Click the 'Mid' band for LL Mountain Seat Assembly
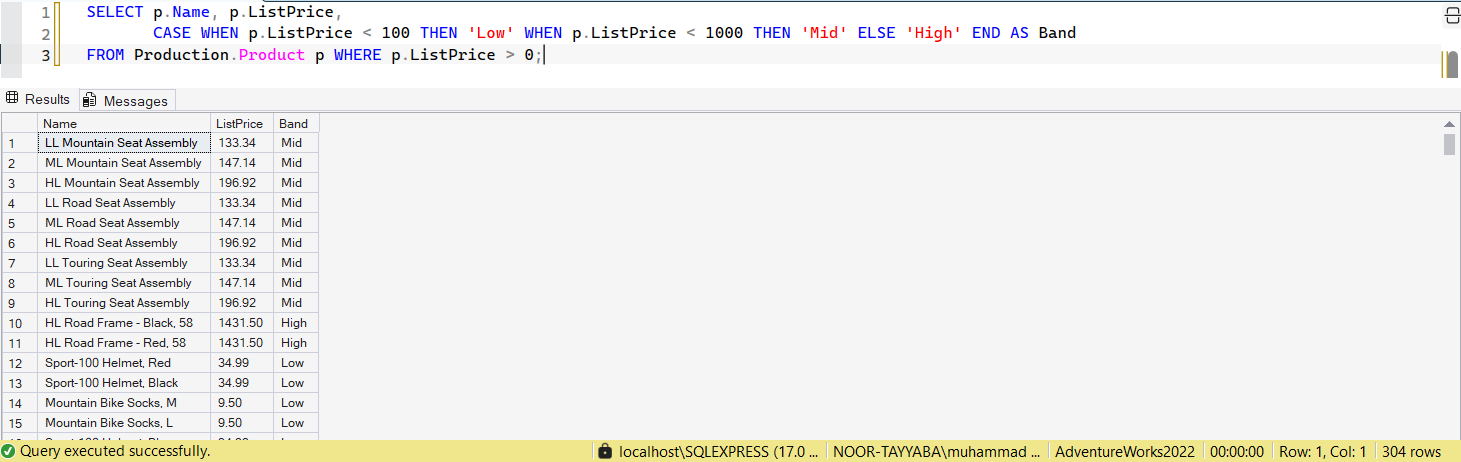Image resolution: width=1461 pixels, height=462 pixels. point(296,143)
